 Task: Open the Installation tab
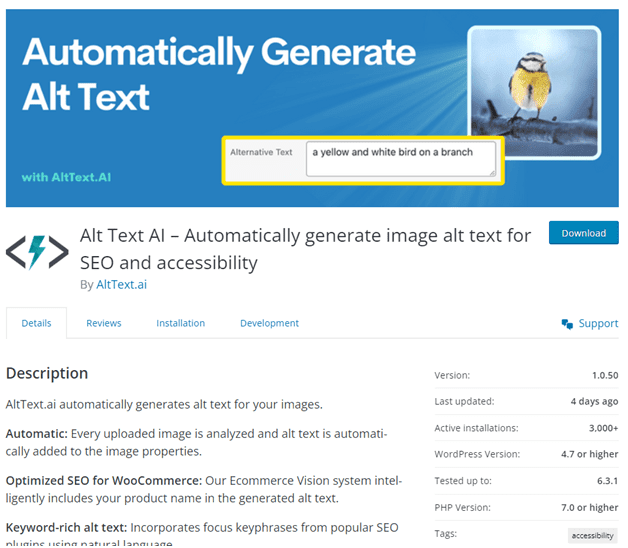click(x=181, y=323)
